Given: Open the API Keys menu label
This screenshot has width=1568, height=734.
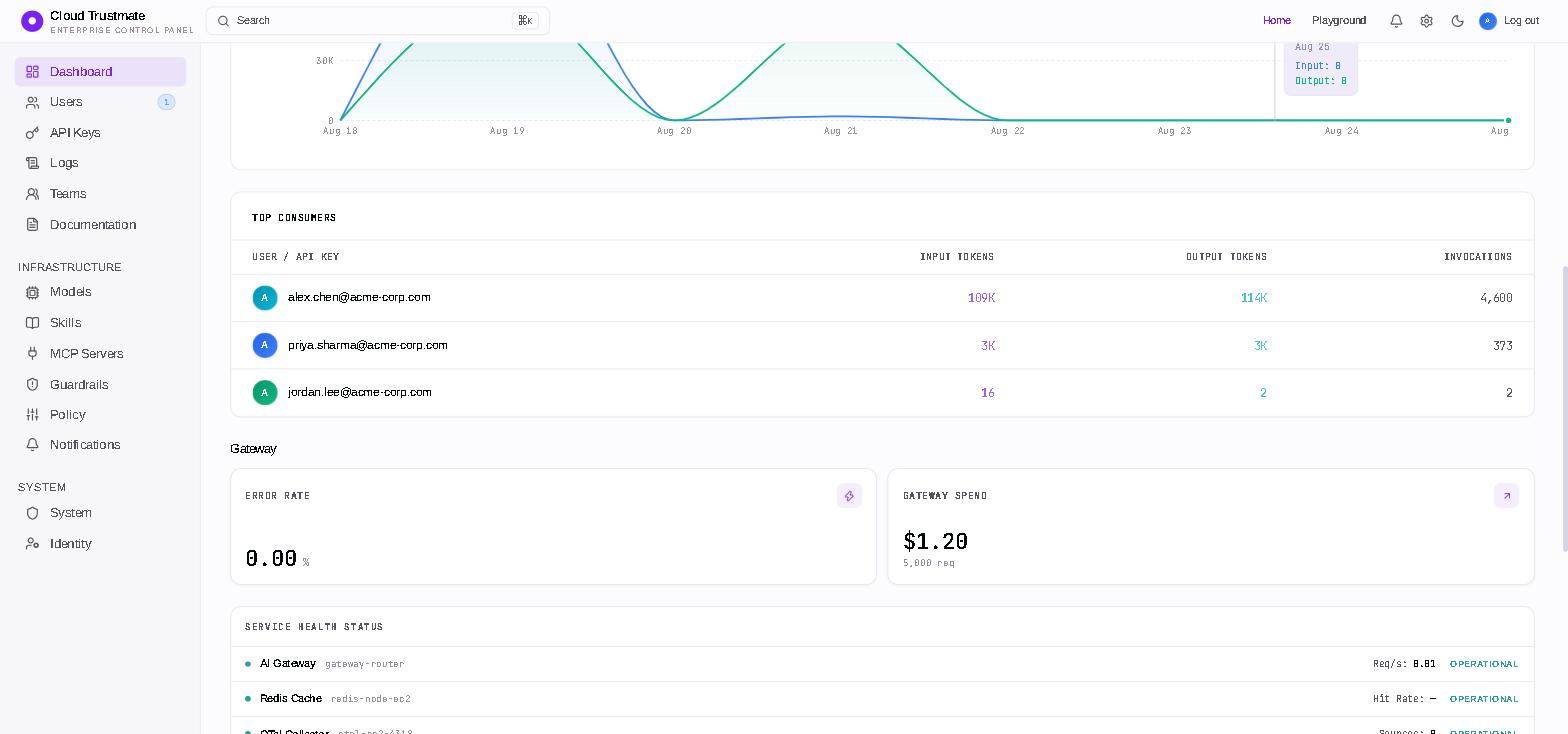Looking at the screenshot, I should (75, 133).
